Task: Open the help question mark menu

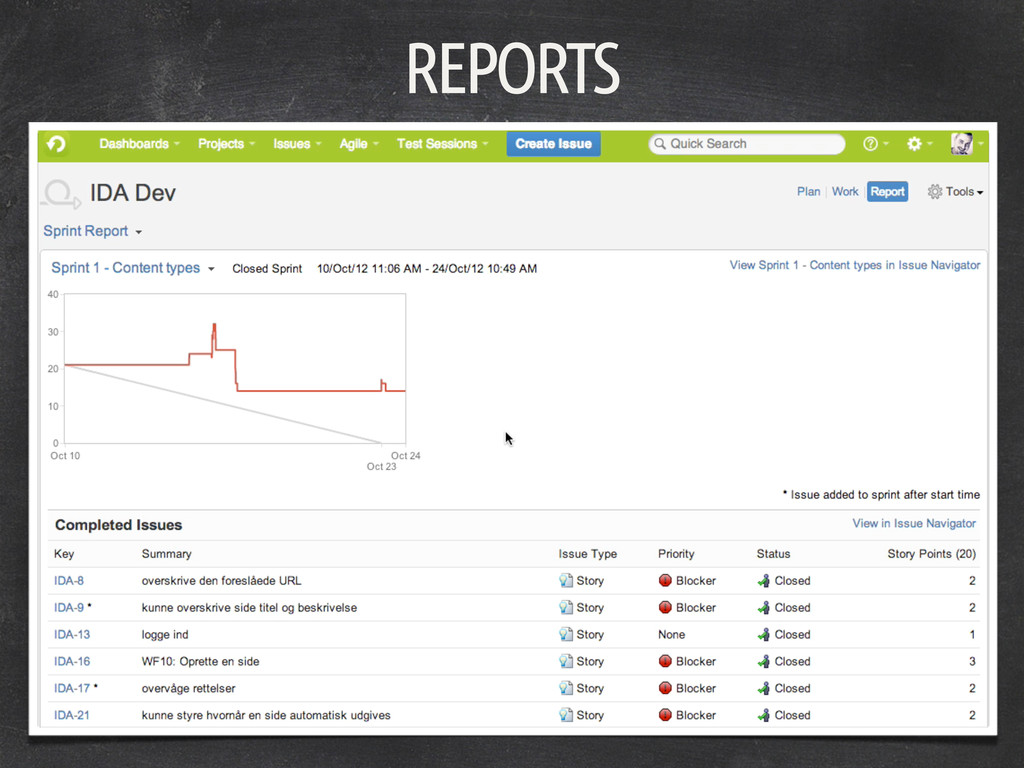Action: click(870, 144)
